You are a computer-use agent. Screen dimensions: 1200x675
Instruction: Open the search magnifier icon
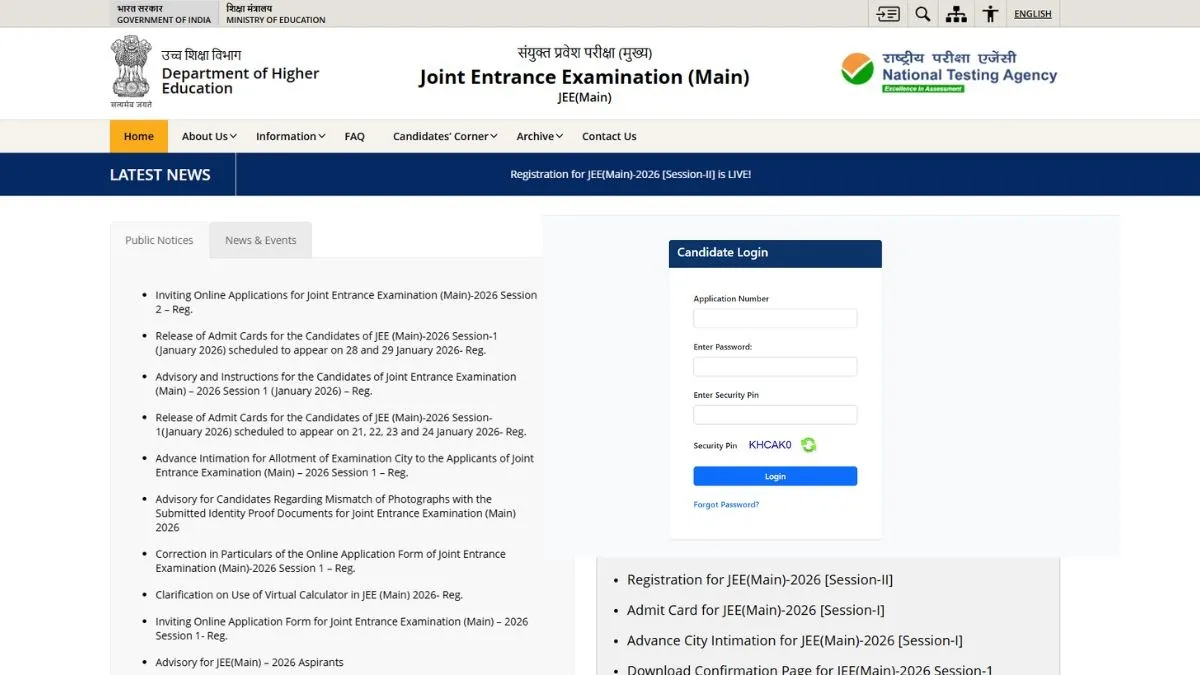tap(923, 14)
